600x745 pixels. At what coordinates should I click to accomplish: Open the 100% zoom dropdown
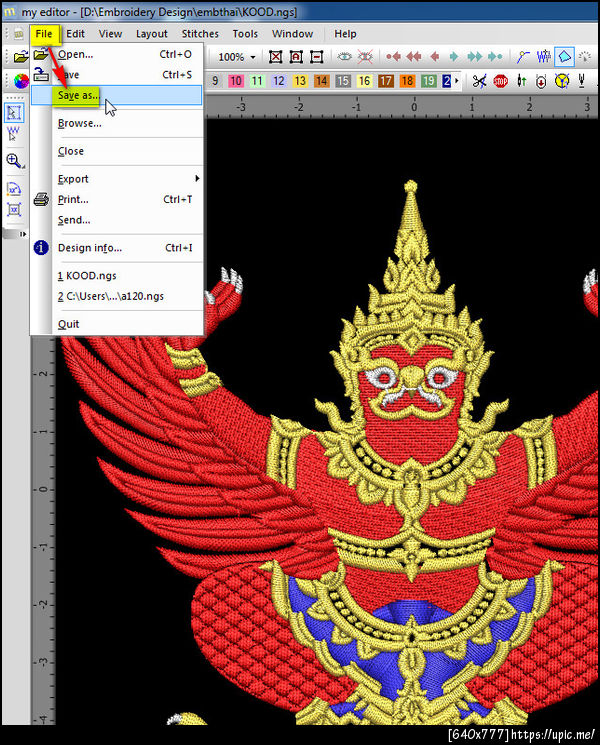tap(253, 57)
